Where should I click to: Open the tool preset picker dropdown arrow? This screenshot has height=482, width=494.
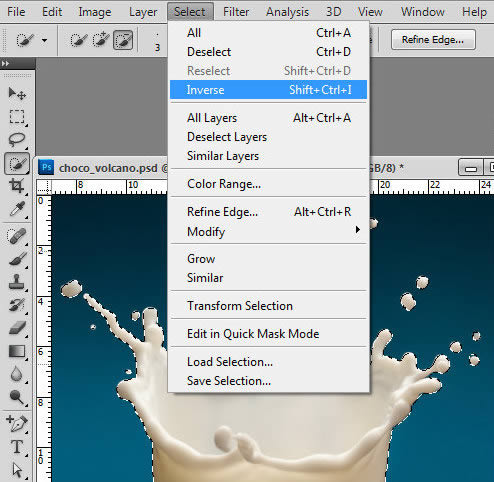(44, 41)
